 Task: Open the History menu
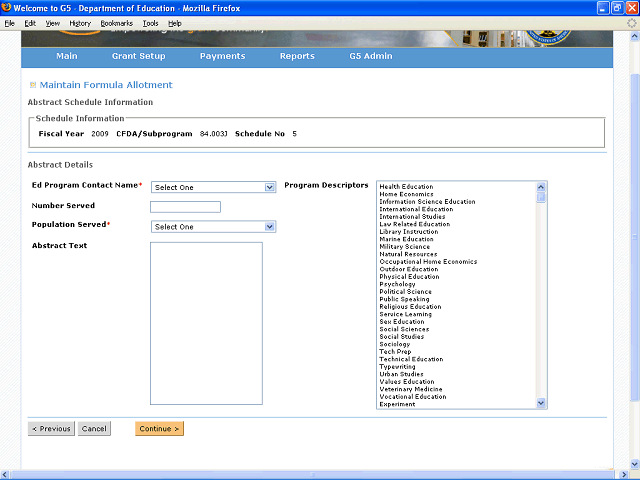tap(80, 23)
